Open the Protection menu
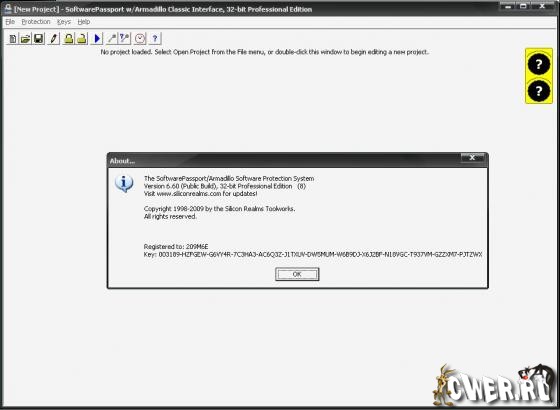 [36, 22]
